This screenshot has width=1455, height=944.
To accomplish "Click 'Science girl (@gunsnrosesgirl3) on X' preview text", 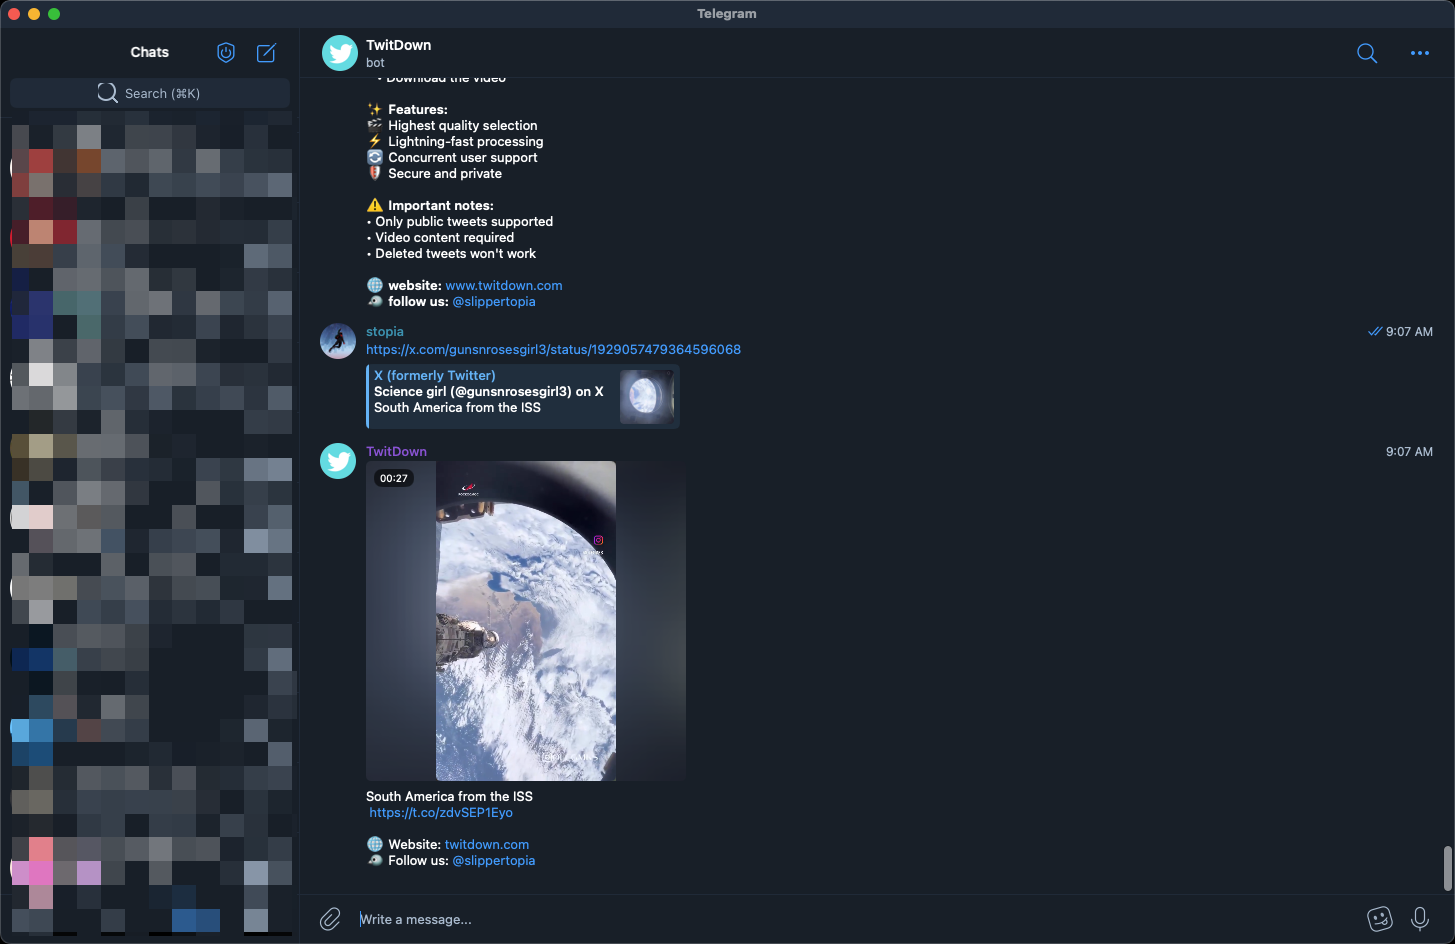I will pos(489,392).
